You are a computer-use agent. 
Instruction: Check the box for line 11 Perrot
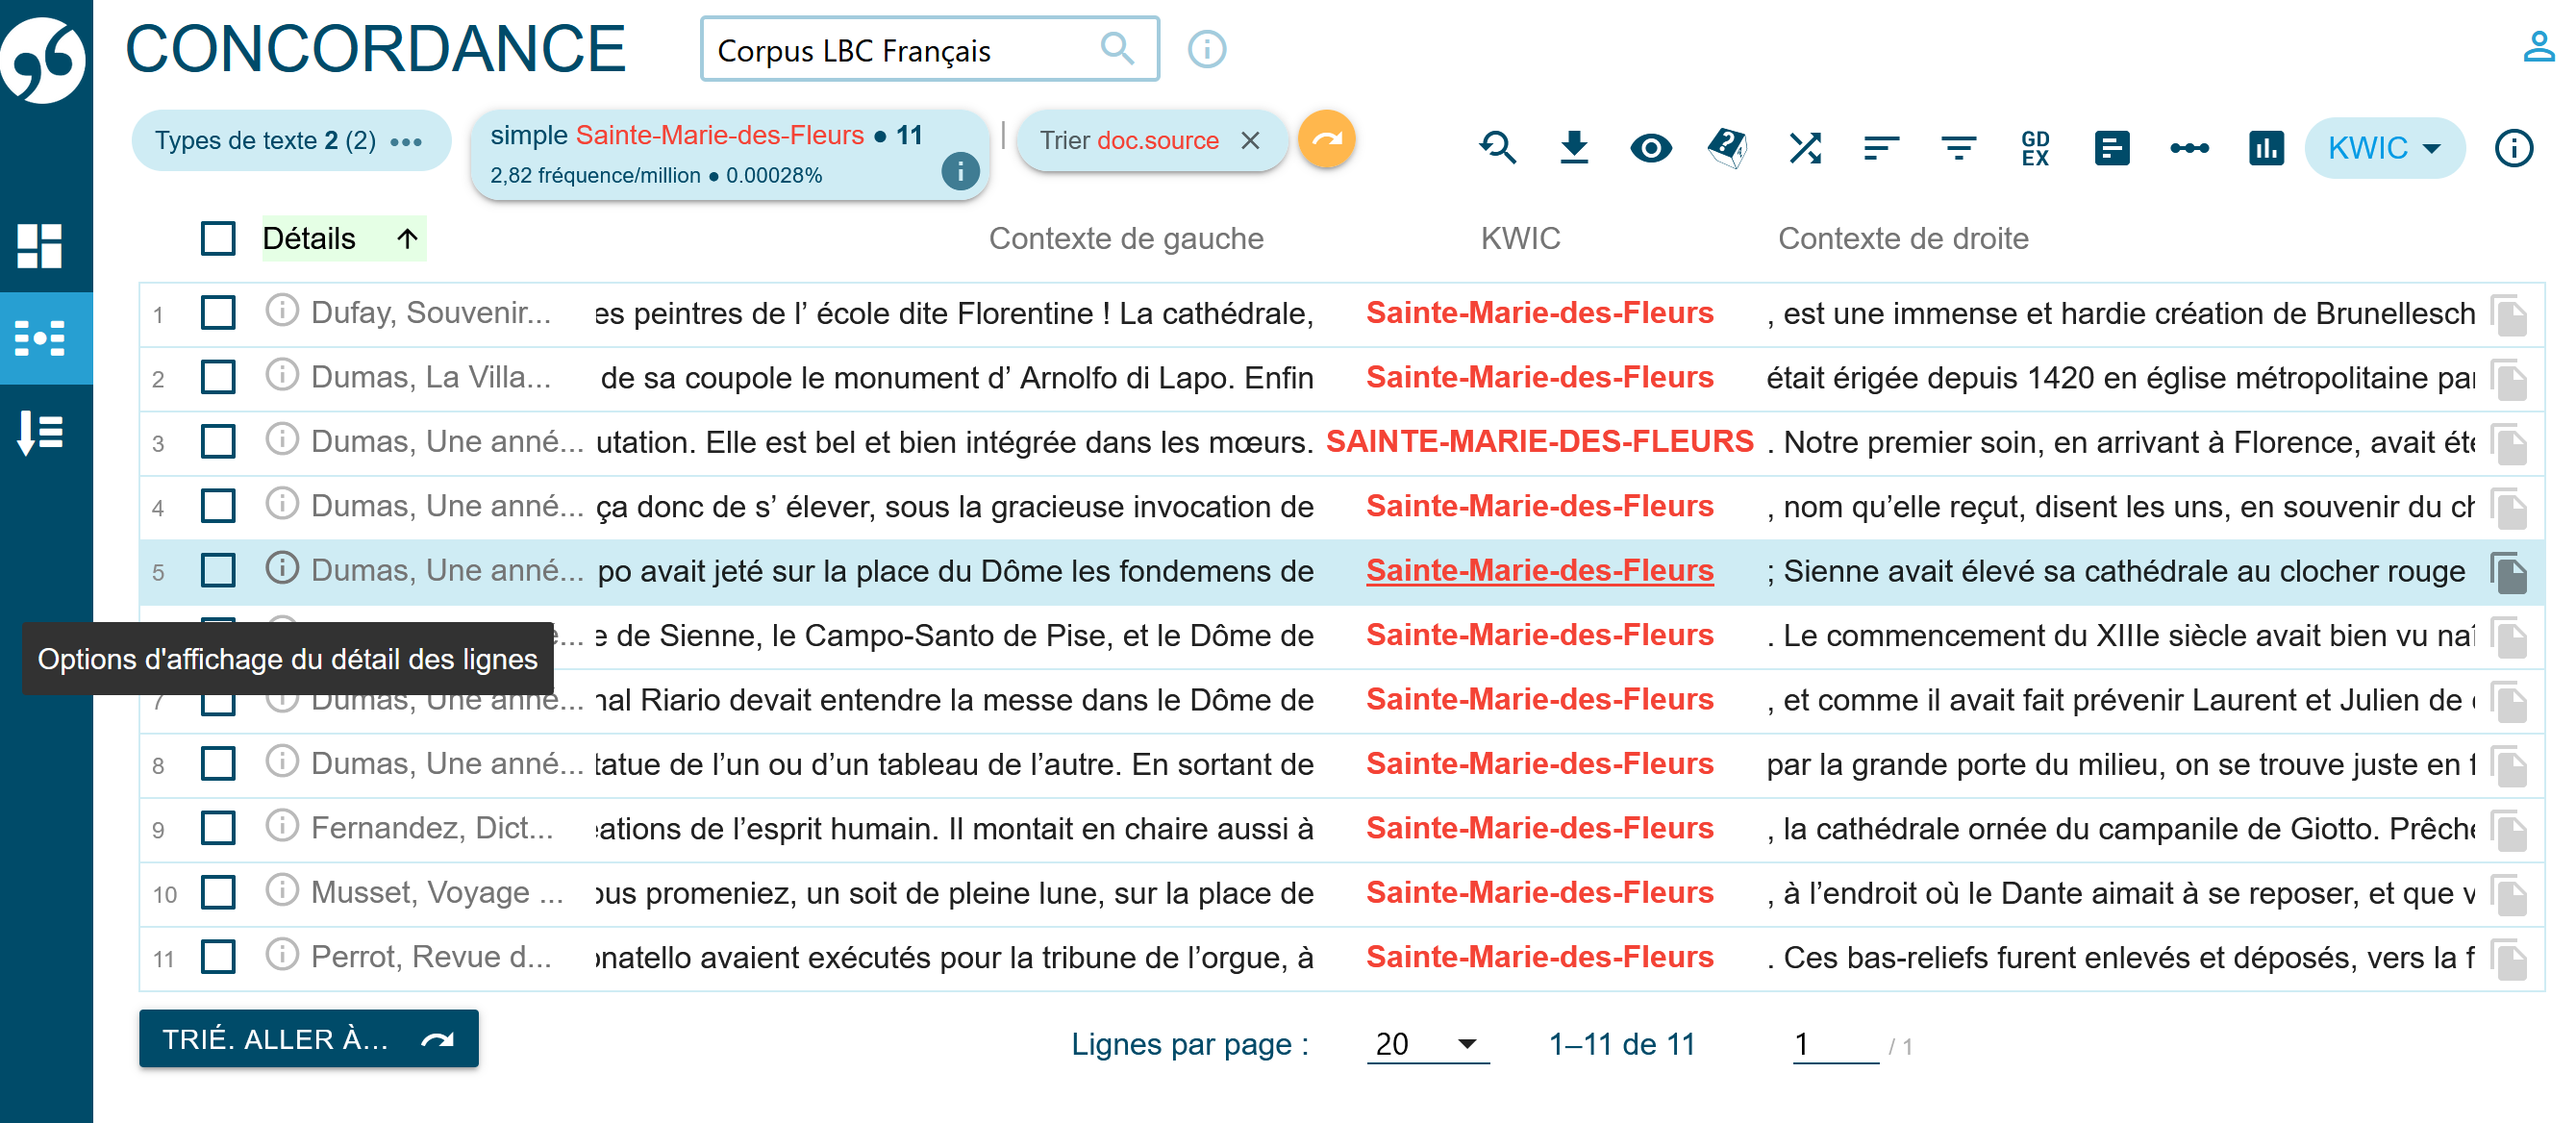tap(218, 957)
